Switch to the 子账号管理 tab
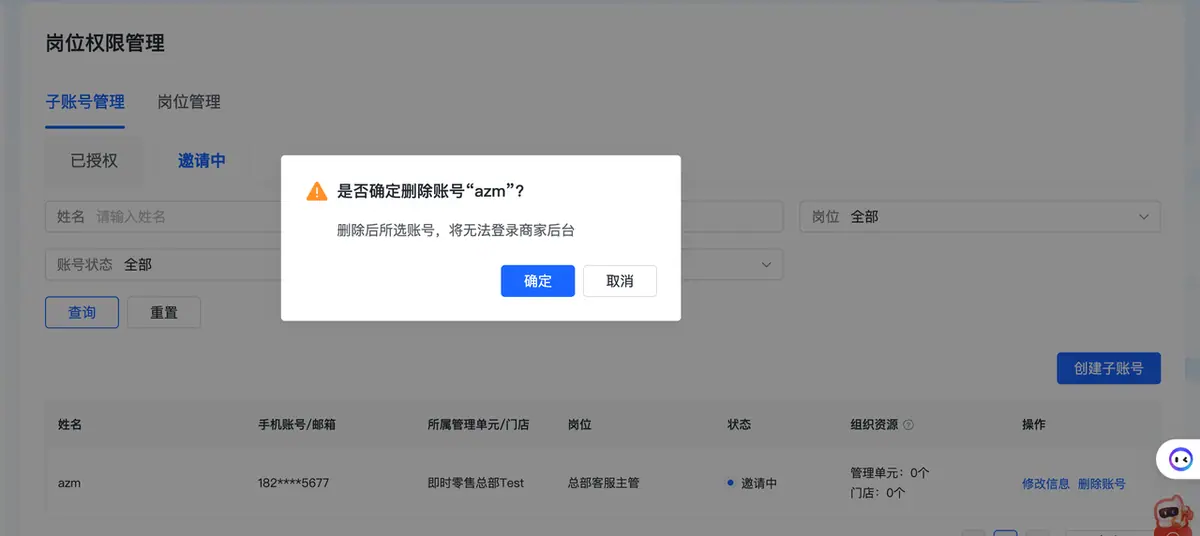Image resolution: width=1200 pixels, height=536 pixels. (85, 102)
